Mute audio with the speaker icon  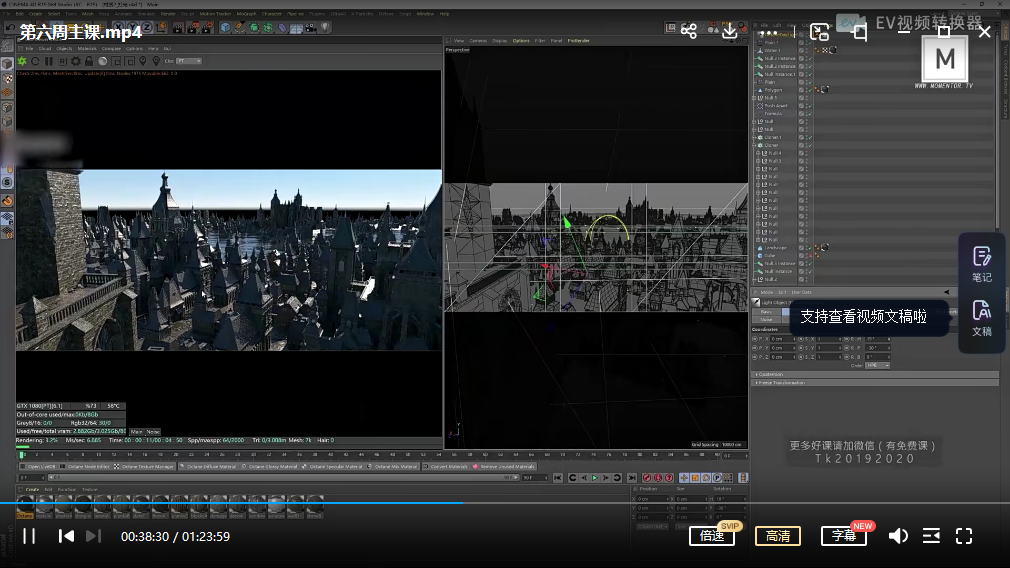[x=898, y=536]
